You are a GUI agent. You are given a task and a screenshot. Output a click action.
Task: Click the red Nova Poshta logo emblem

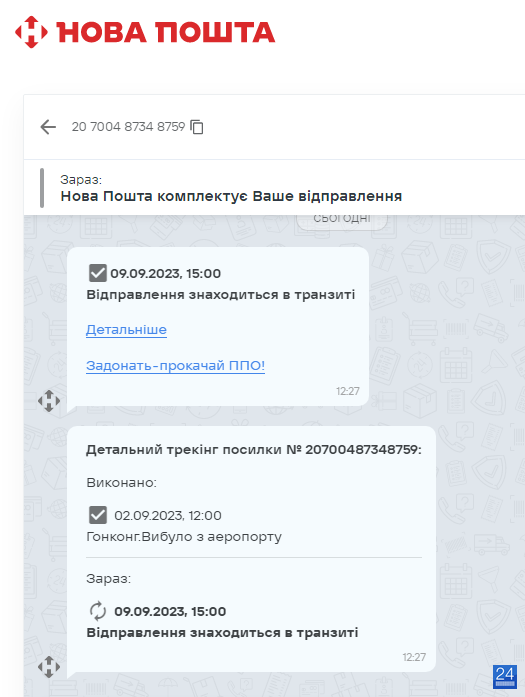pos(31,32)
